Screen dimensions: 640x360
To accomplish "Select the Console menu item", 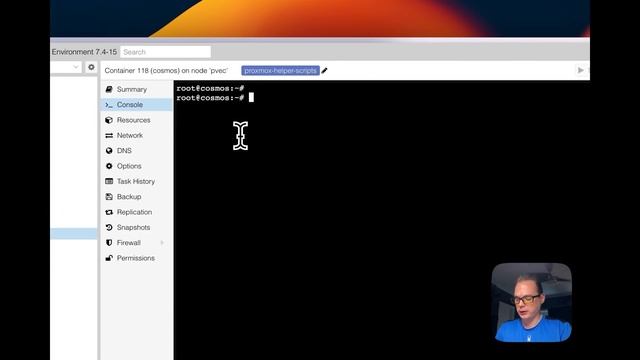I will coord(136,105).
